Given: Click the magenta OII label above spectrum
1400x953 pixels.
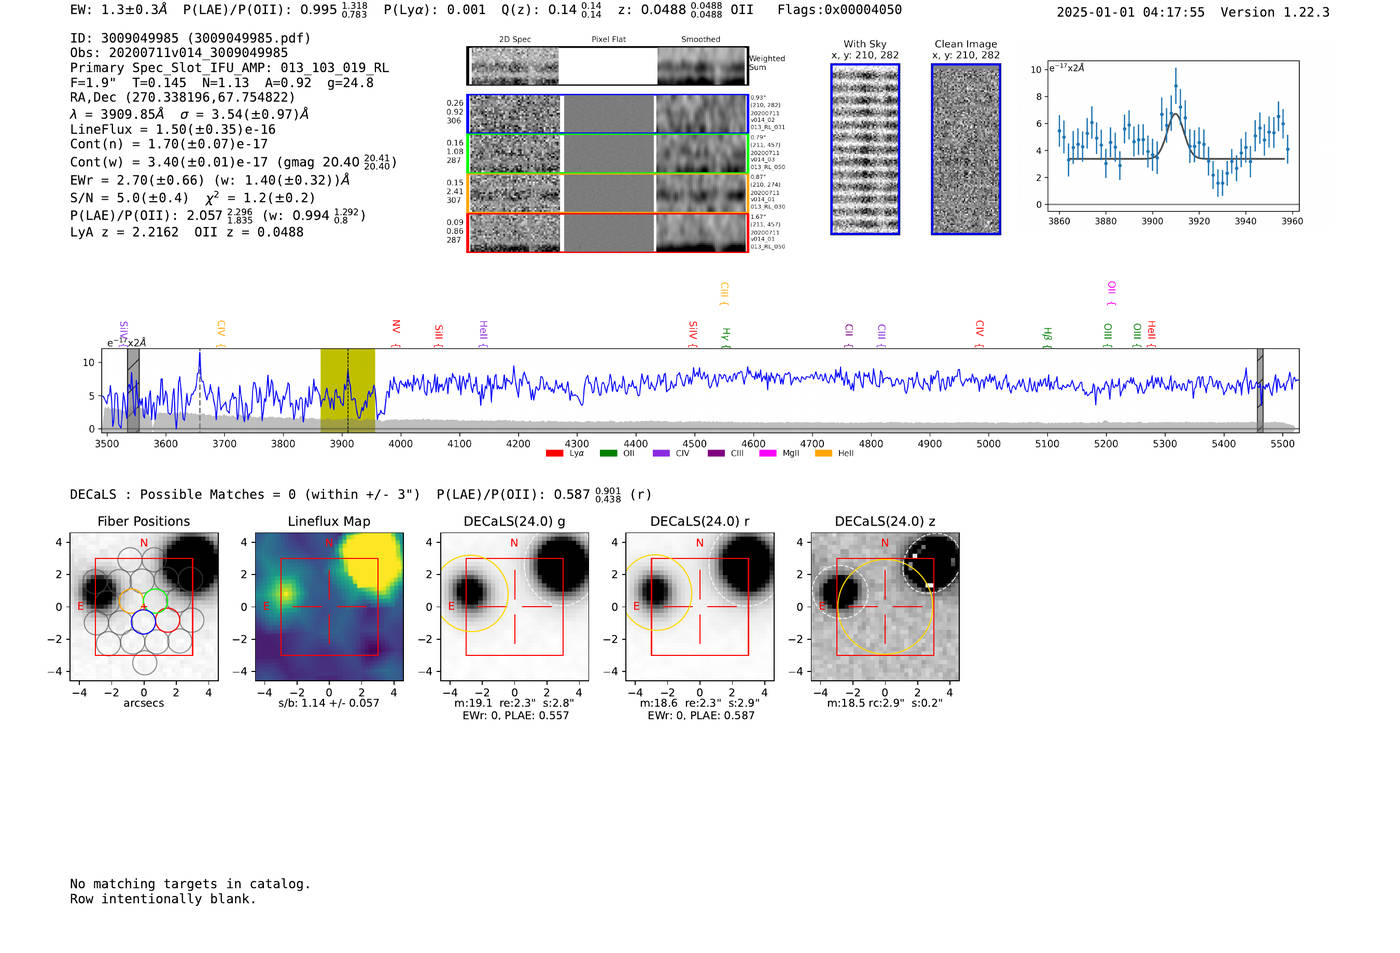Looking at the screenshot, I should 1111,294.
